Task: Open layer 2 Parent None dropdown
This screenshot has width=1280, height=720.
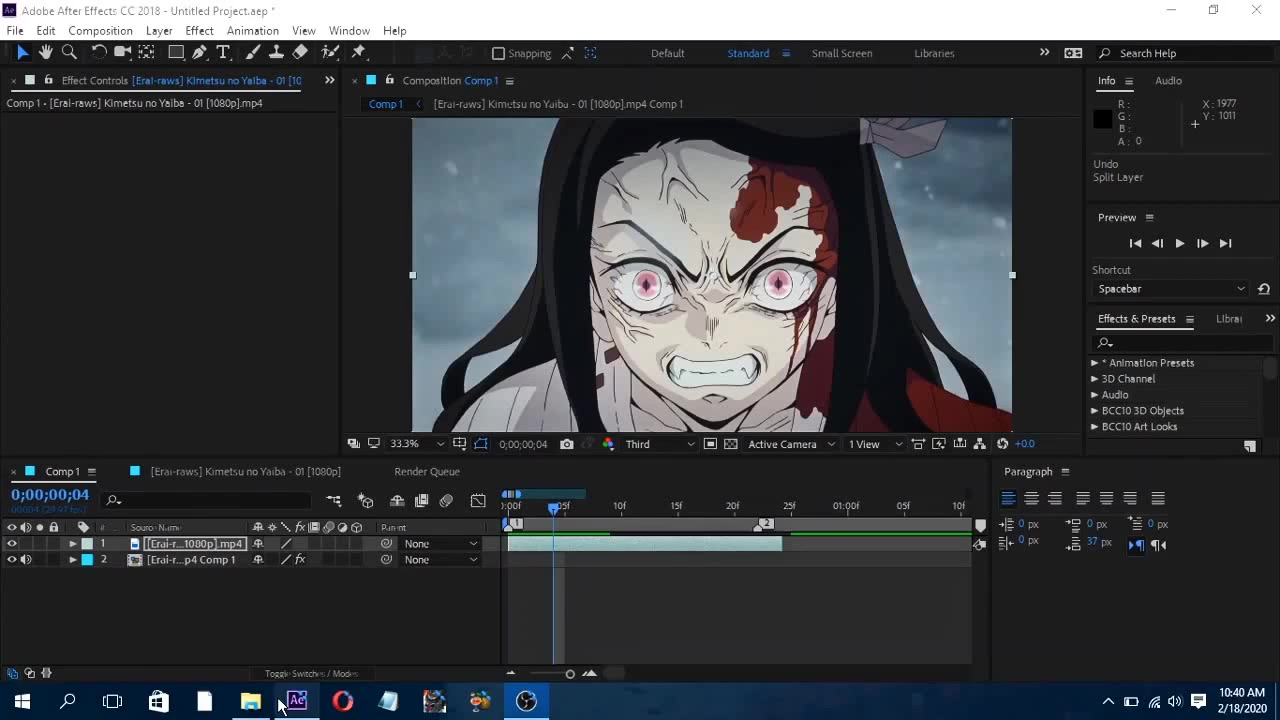Action: pyautogui.click(x=440, y=560)
